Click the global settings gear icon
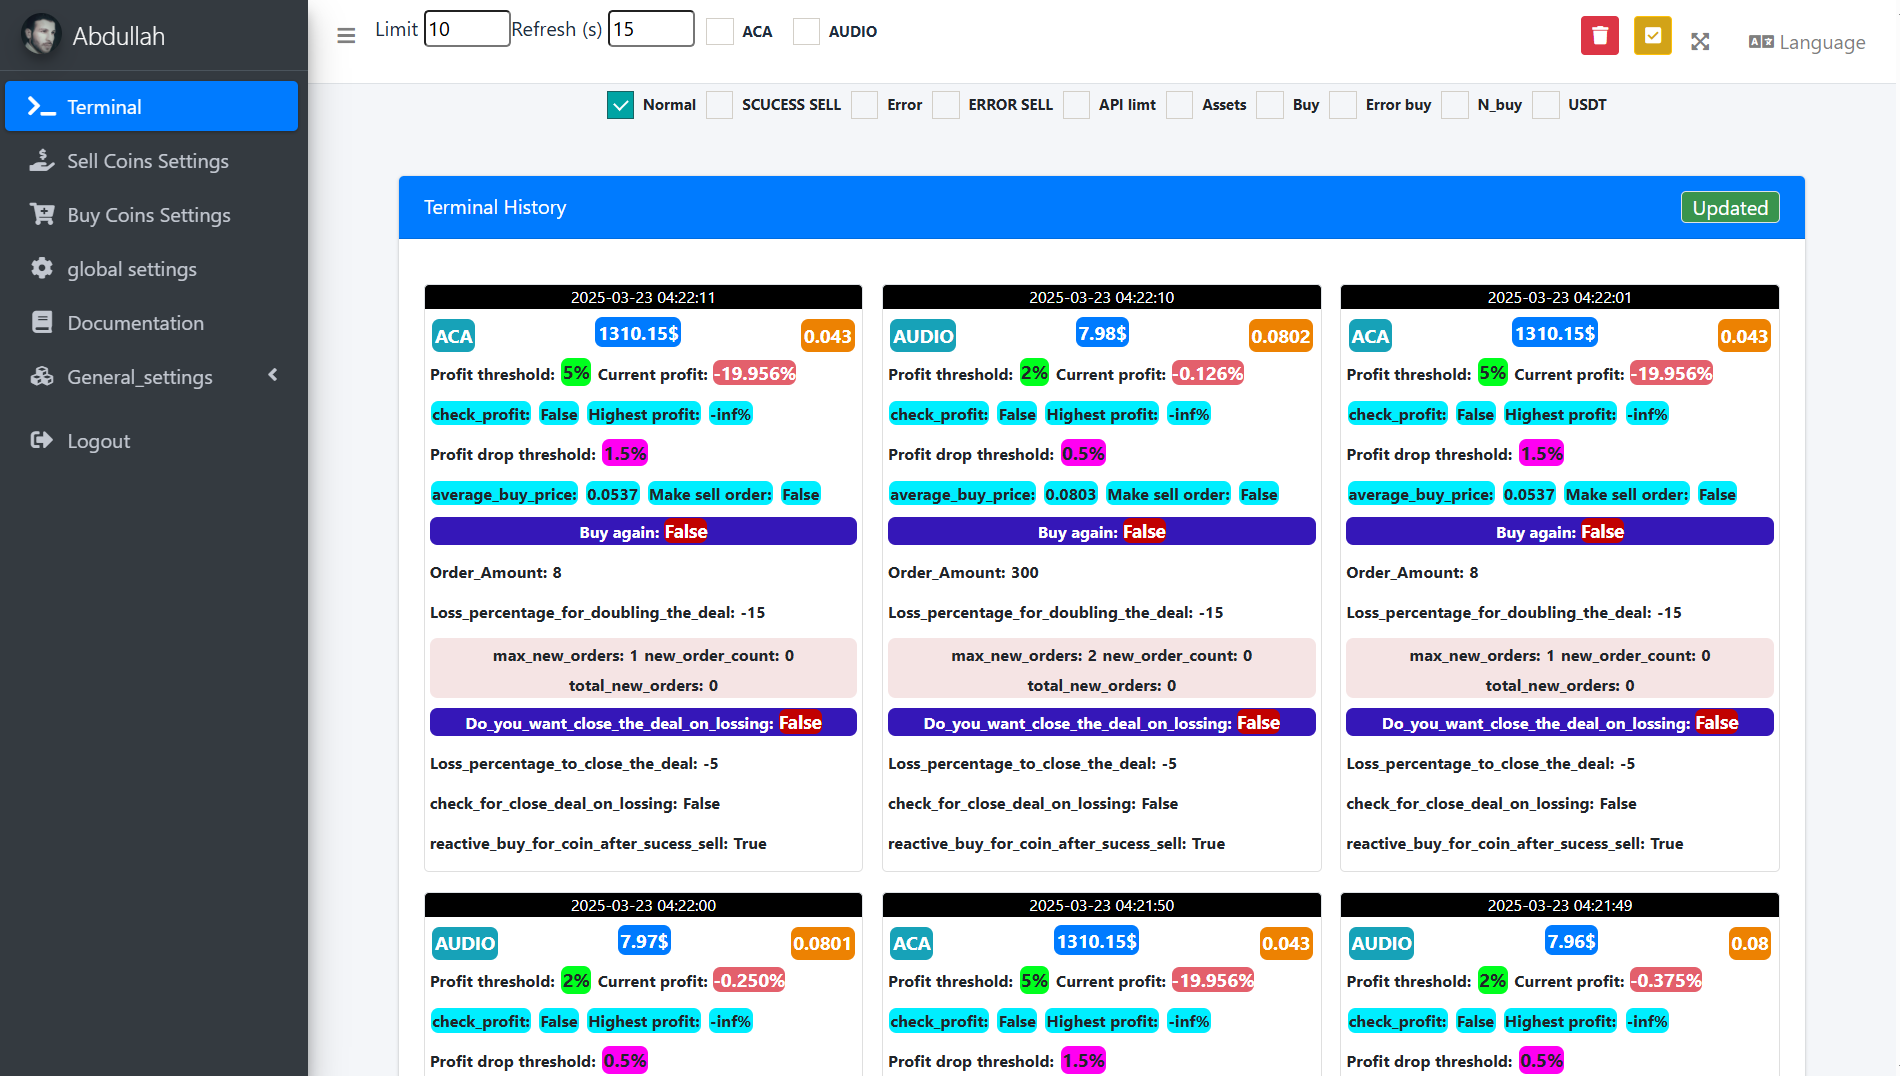Image resolution: width=1900 pixels, height=1076 pixels. click(x=41, y=268)
